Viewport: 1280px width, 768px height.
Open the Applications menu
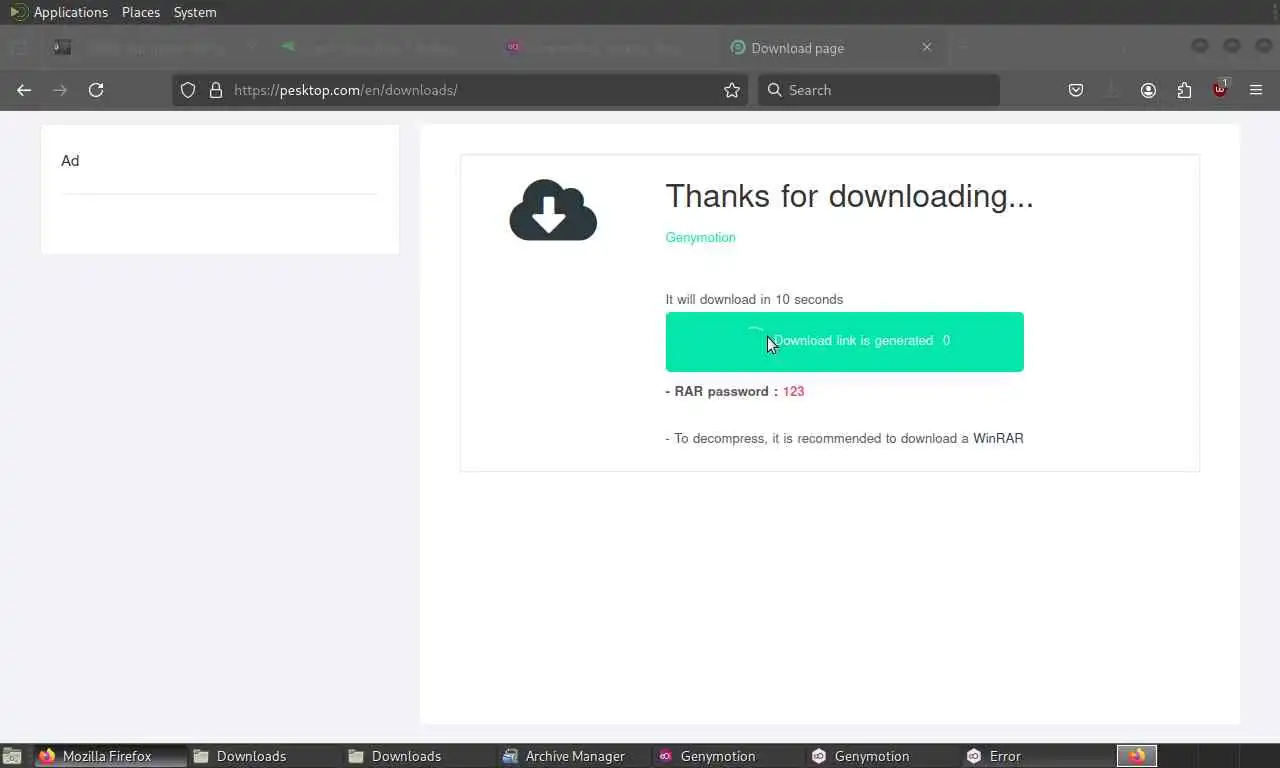pos(59,12)
